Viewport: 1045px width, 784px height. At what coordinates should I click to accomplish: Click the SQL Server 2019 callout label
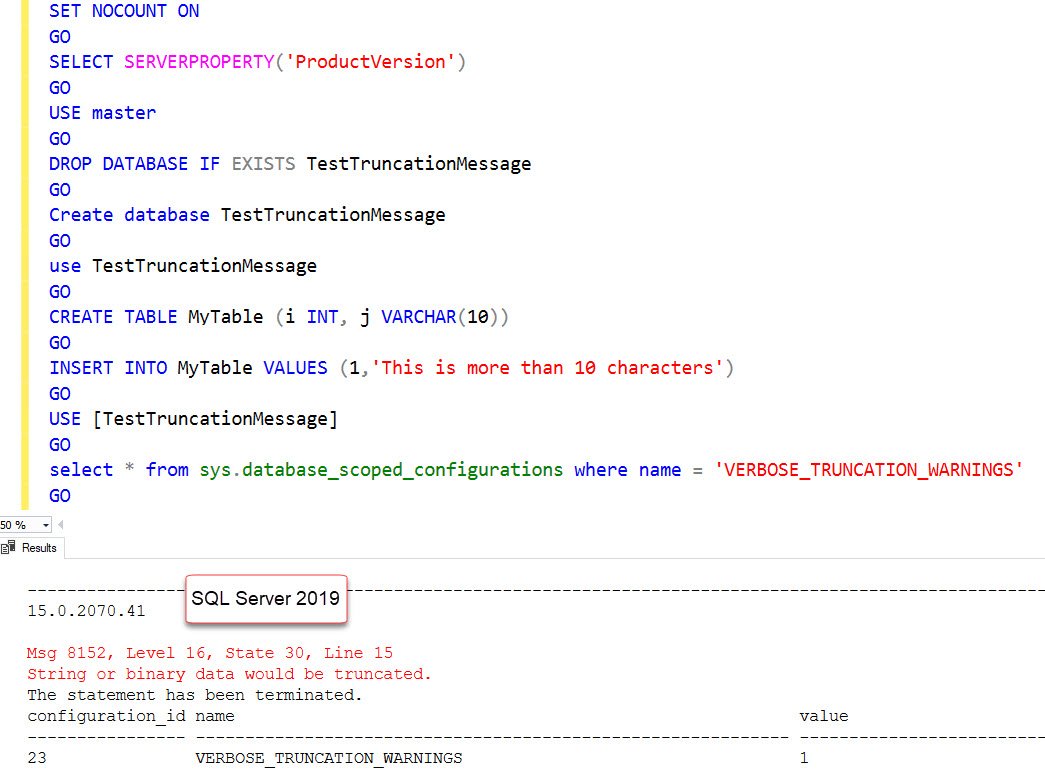coord(266,598)
